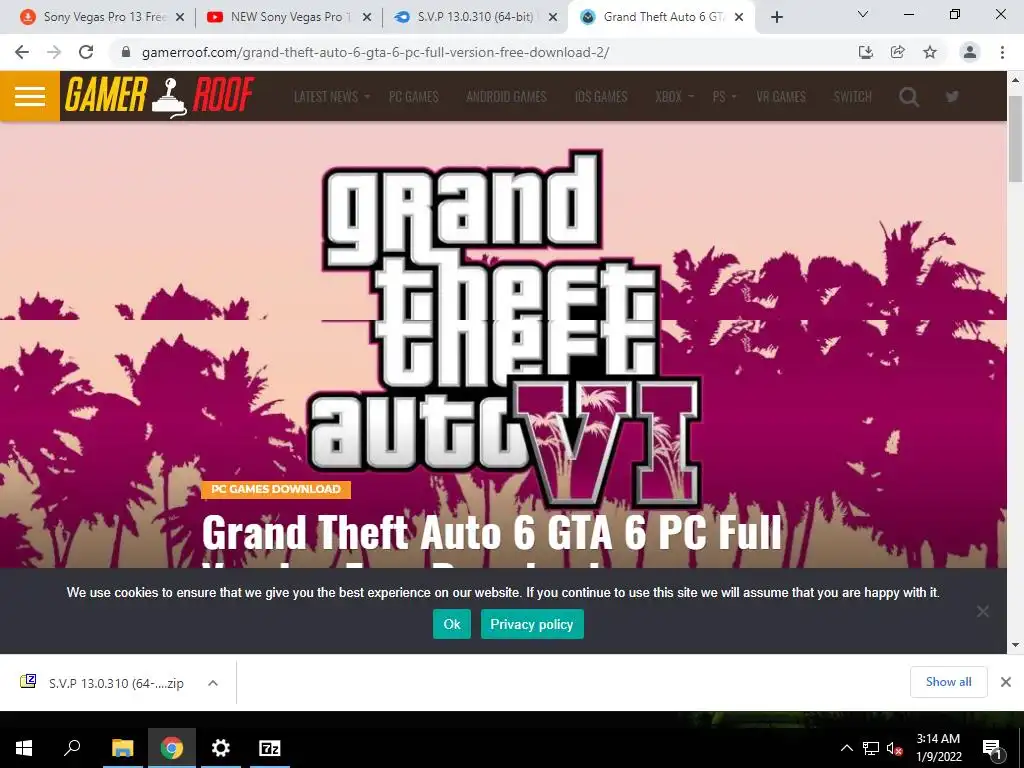Expand the Latest News menu
The height and width of the screenshot is (768, 1024).
click(x=332, y=97)
